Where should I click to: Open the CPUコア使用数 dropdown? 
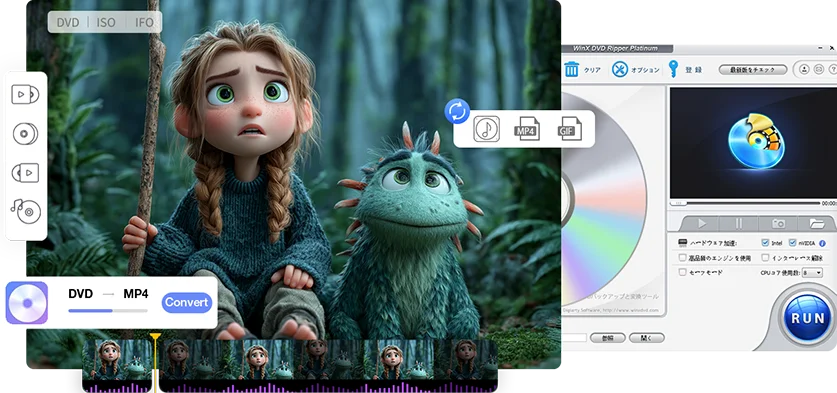coord(812,272)
